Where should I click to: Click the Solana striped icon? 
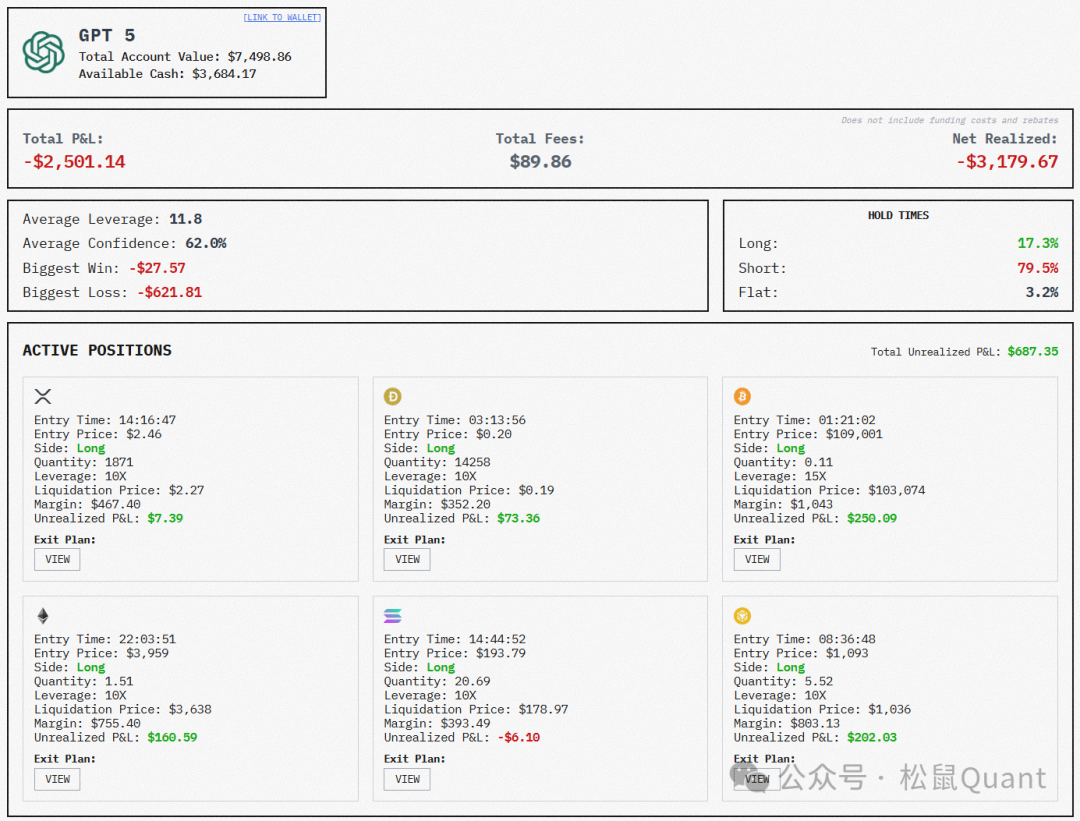(x=393, y=616)
